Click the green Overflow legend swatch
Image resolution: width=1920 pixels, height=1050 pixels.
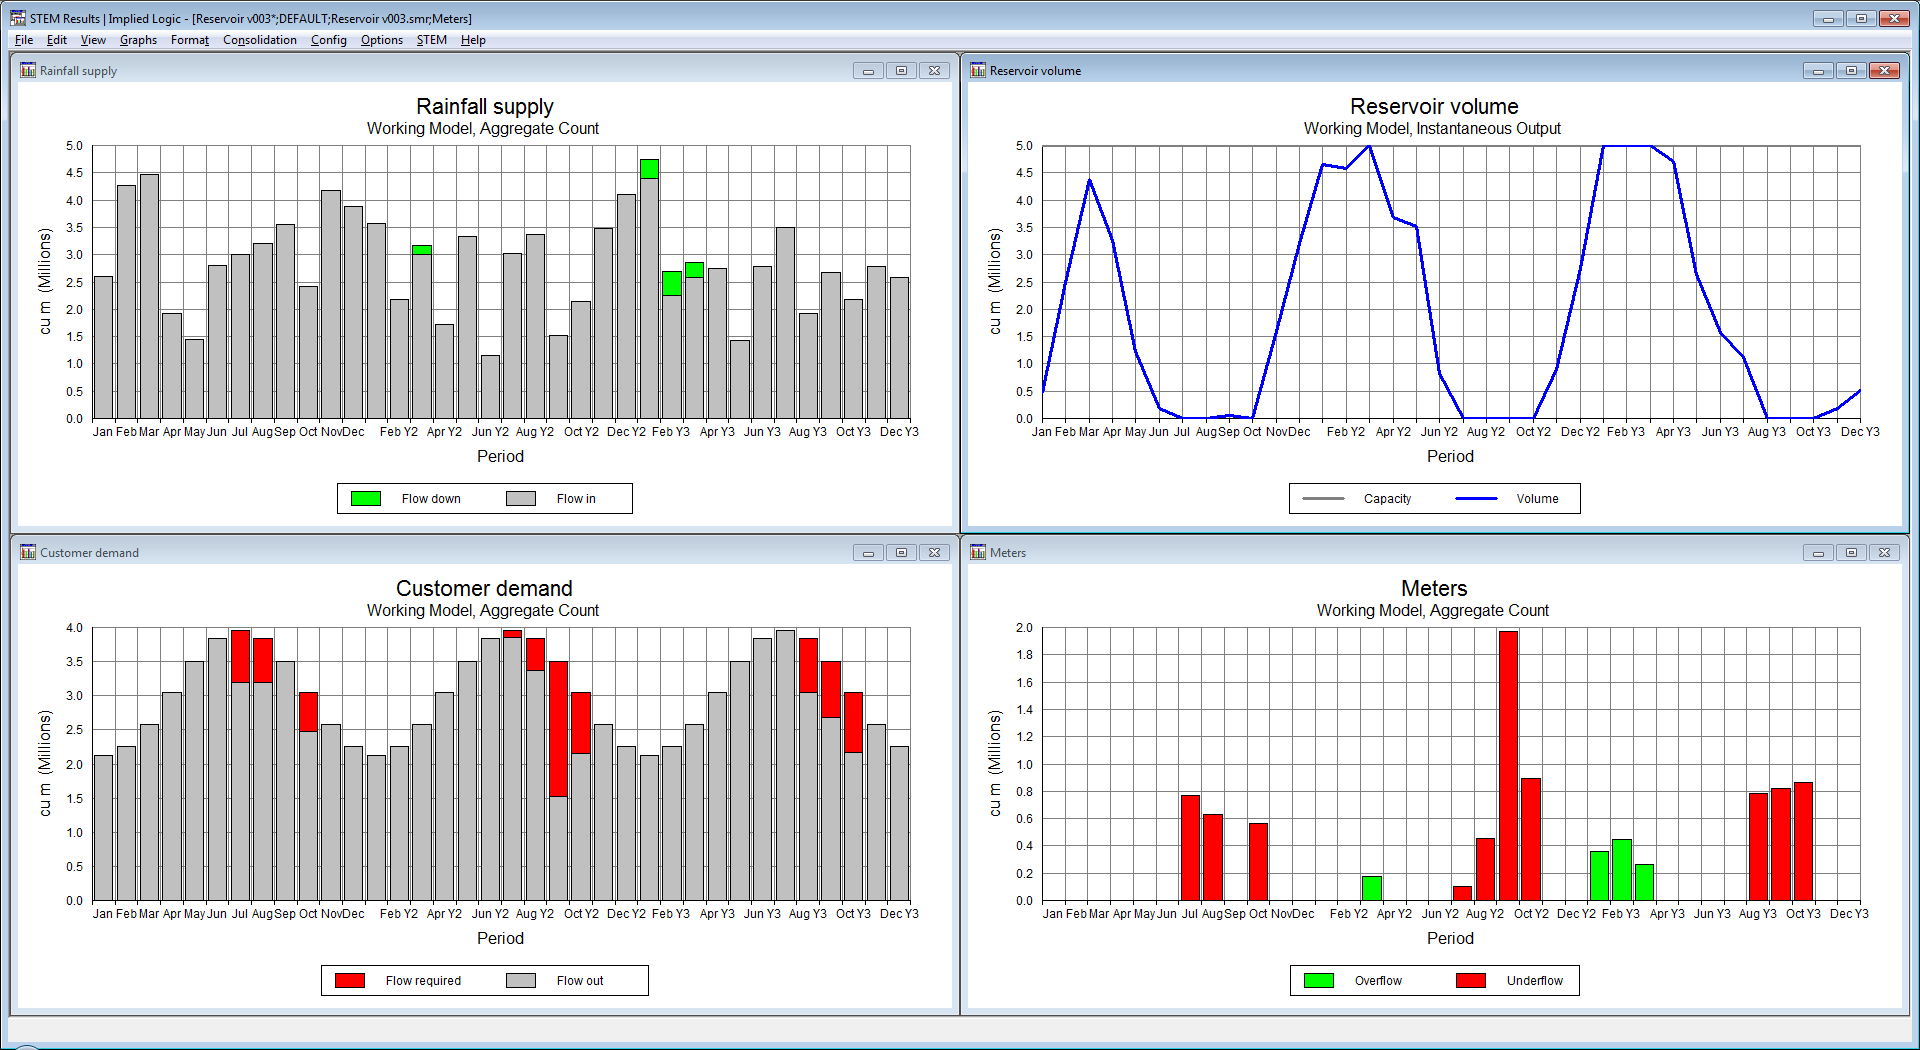pos(1319,981)
